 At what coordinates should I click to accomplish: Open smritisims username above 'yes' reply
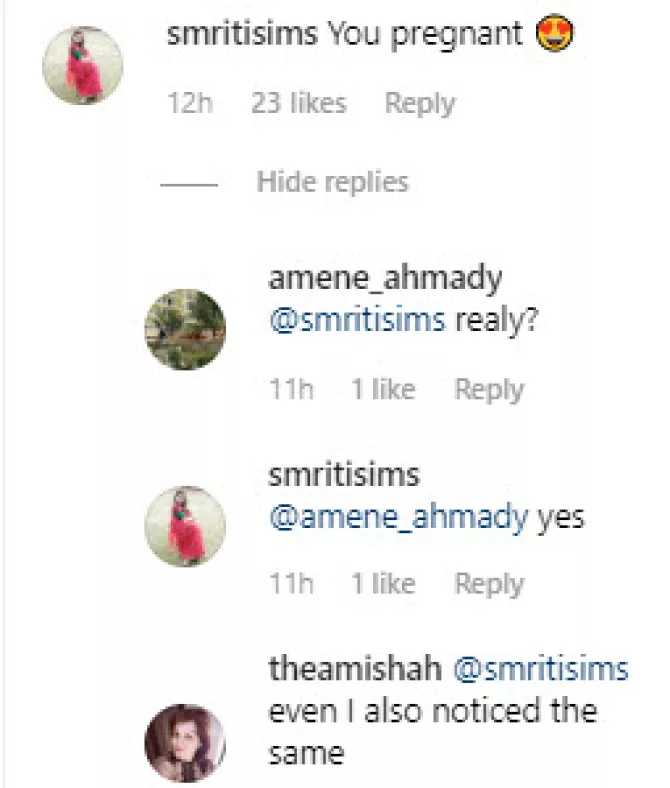point(344,475)
